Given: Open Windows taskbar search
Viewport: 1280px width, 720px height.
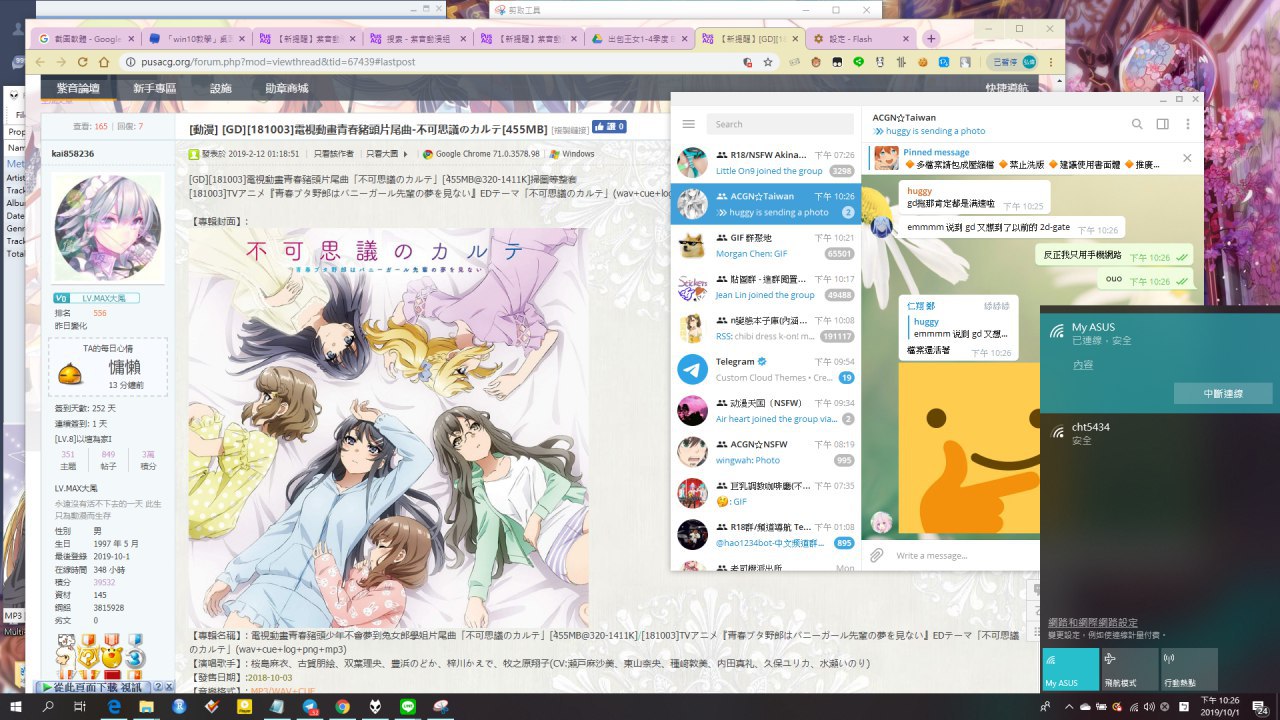Looking at the screenshot, I should (48, 706).
